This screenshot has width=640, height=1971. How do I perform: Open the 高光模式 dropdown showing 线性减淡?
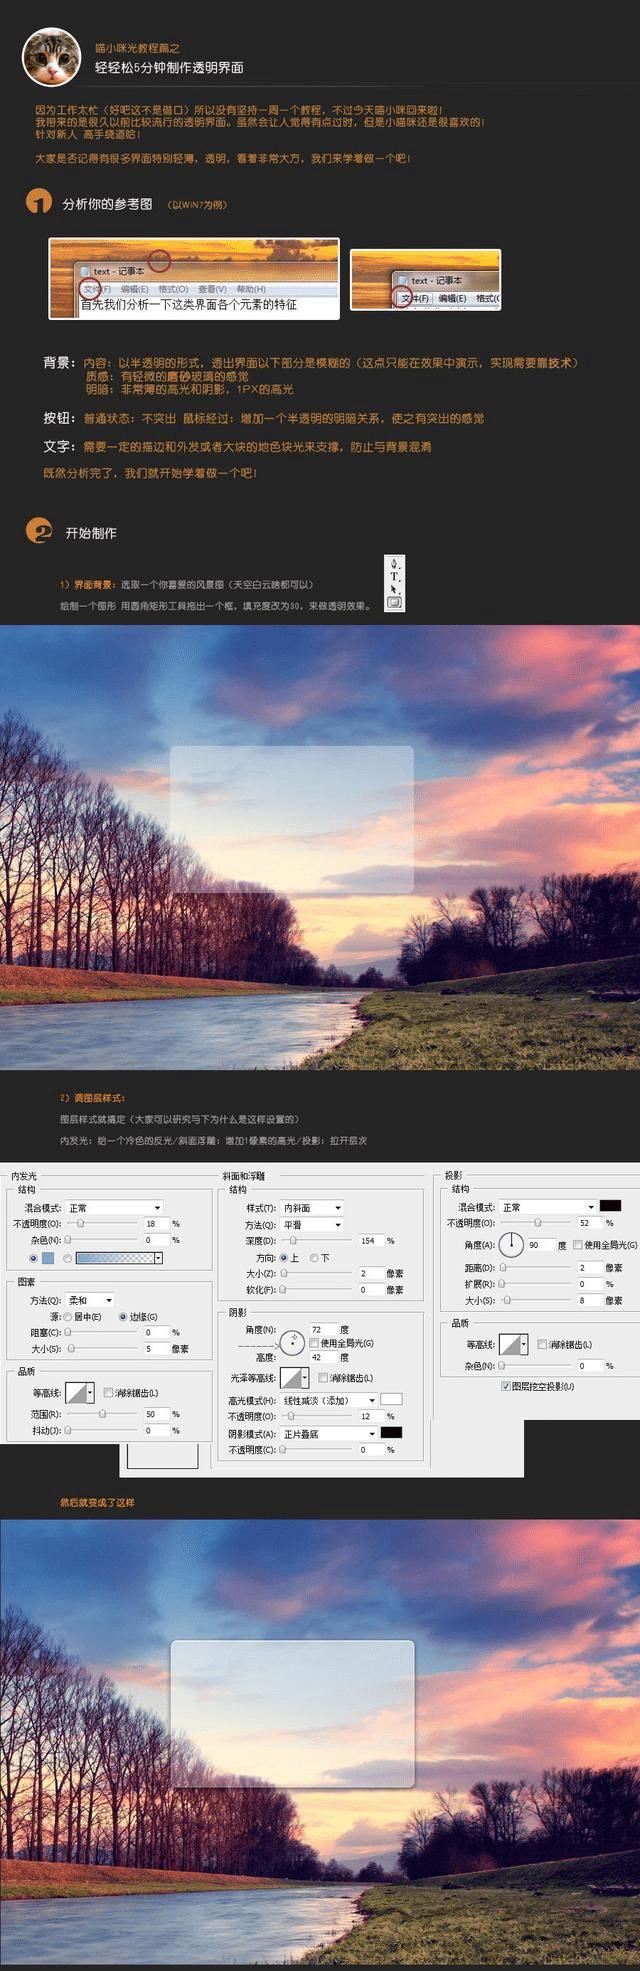329,1400
